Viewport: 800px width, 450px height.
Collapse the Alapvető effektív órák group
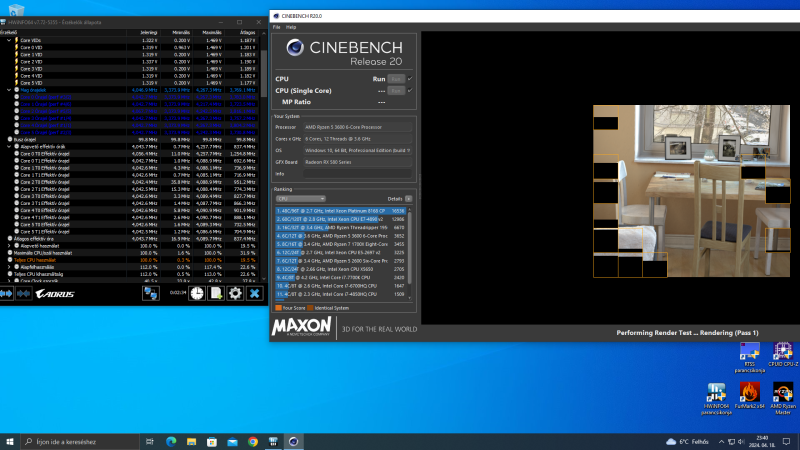click(9, 146)
